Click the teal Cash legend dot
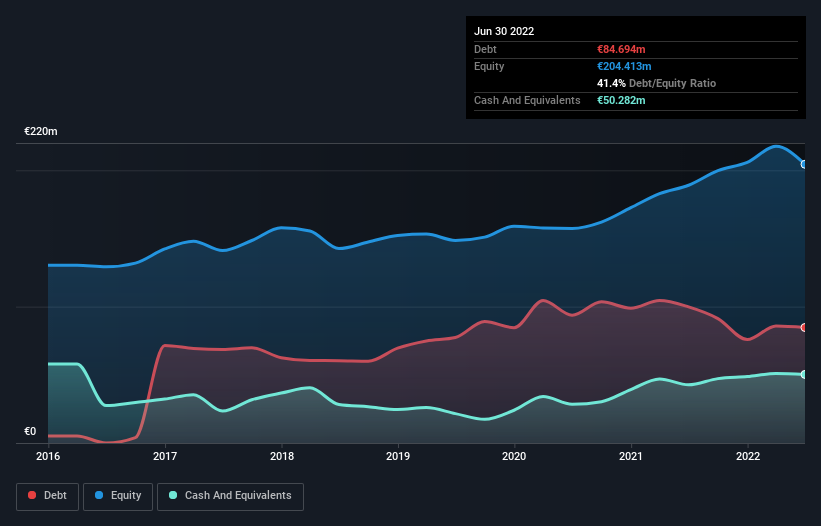Image resolution: width=821 pixels, height=526 pixels. pyautogui.click(x=173, y=495)
